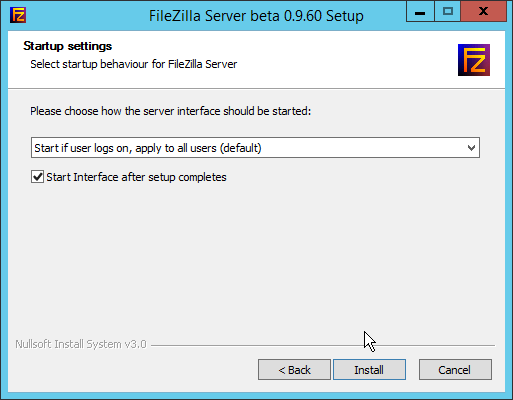Click the 'Please choose how the server interface' label

[x=170, y=111]
